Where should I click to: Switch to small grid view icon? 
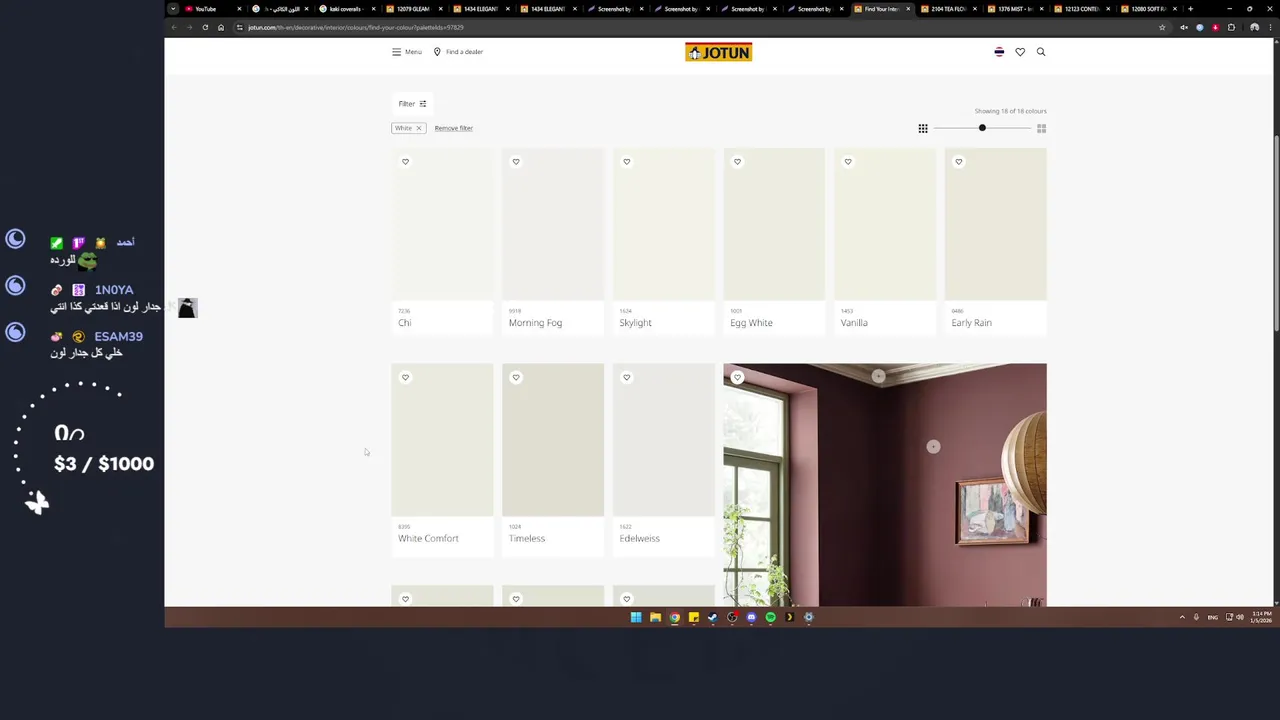[x=923, y=128]
